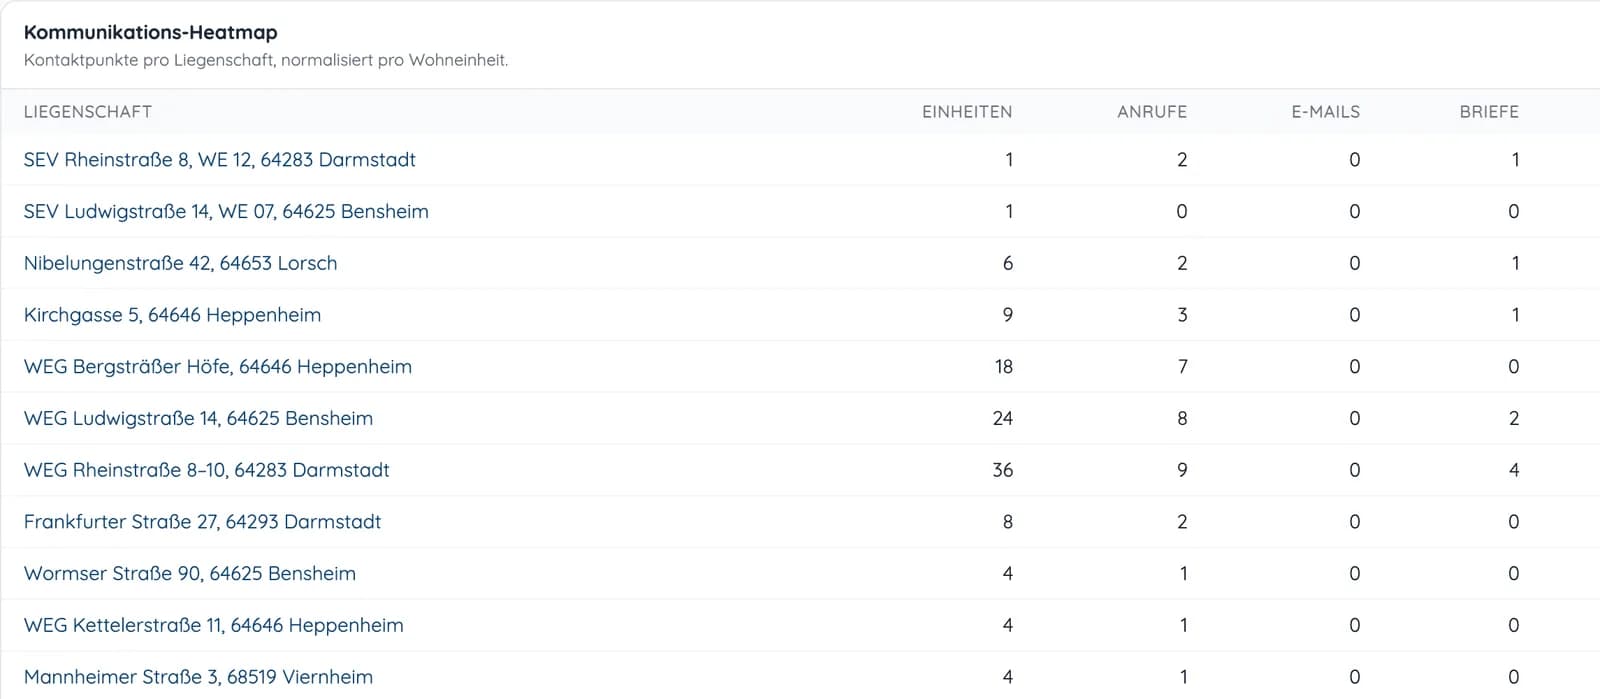Click the E-MAILS column header
The width and height of the screenshot is (1600, 699).
coord(1326,112)
